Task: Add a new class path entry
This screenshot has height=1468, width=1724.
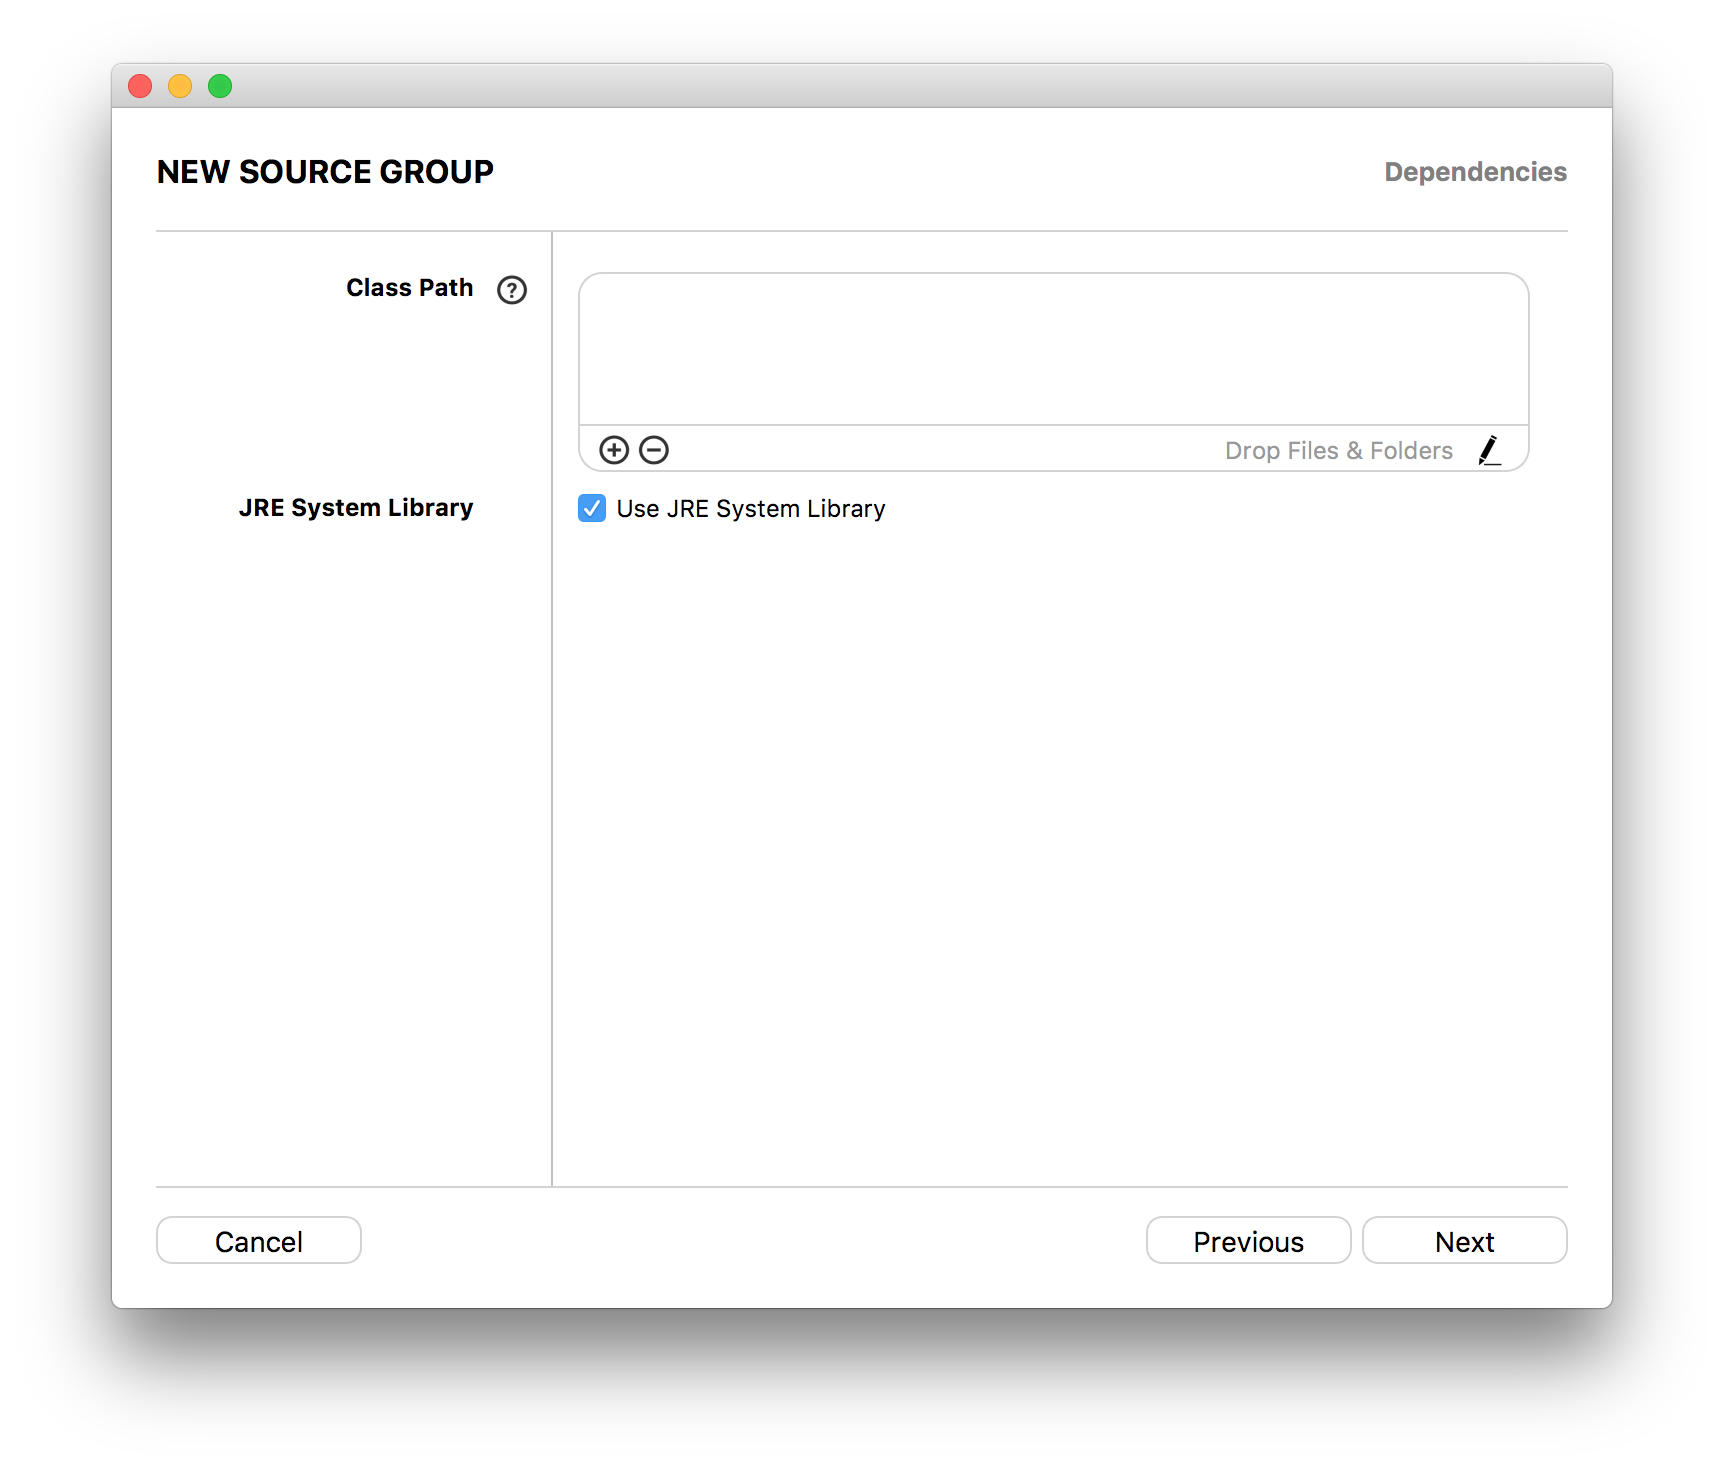Action: click(614, 450)
